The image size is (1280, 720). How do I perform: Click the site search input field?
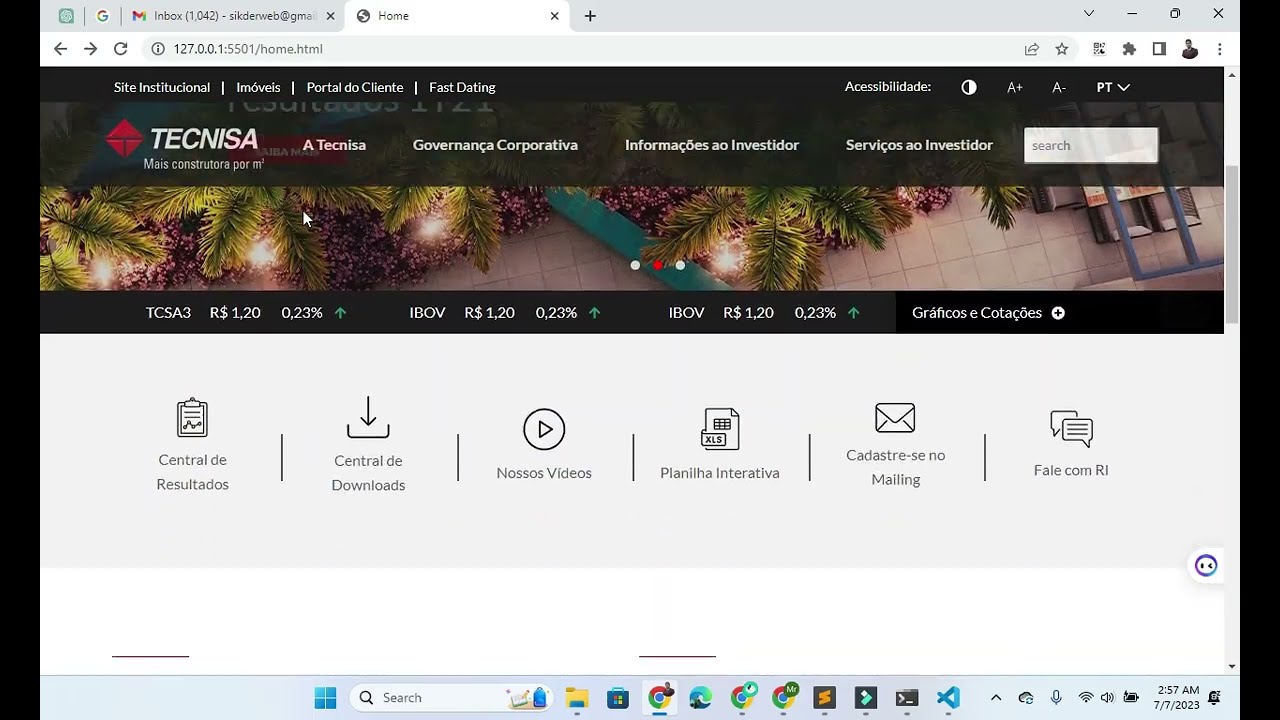tap(1091, 145)
